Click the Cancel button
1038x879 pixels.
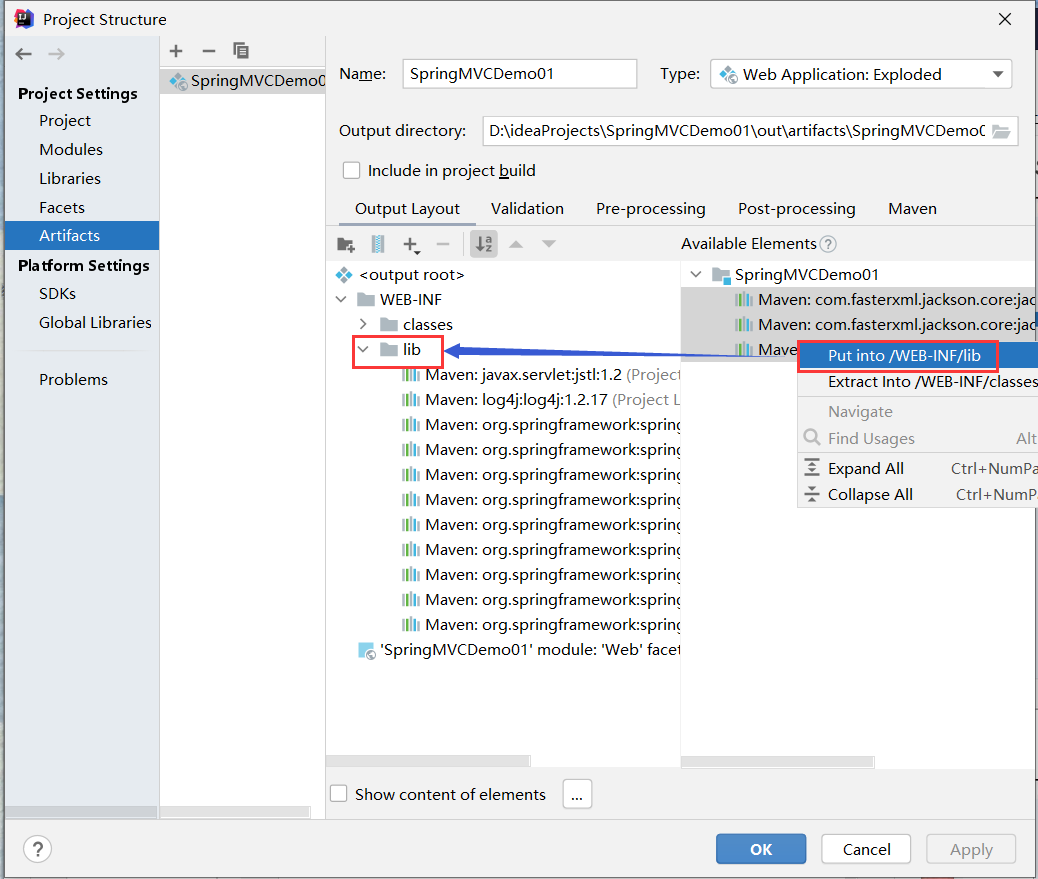[866, 849]
